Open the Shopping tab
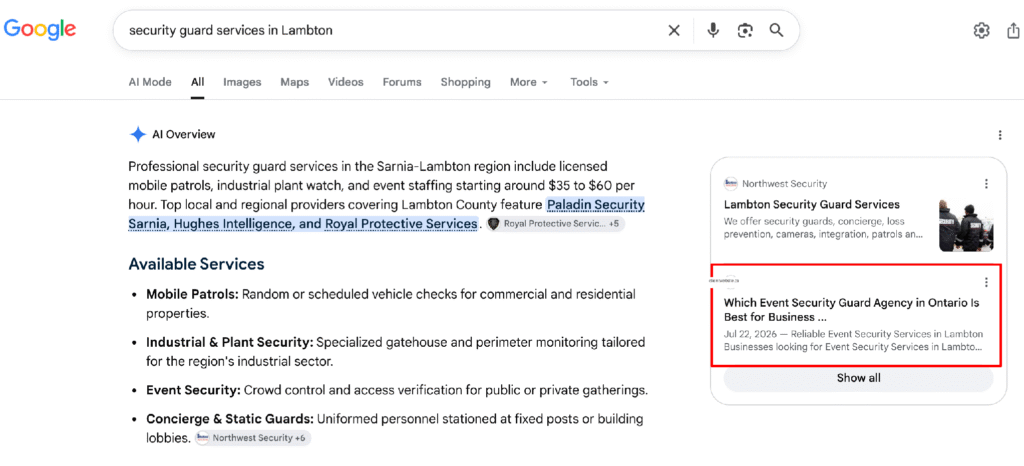This screenshot has width=1024, height=466. [x=466, y=82]
